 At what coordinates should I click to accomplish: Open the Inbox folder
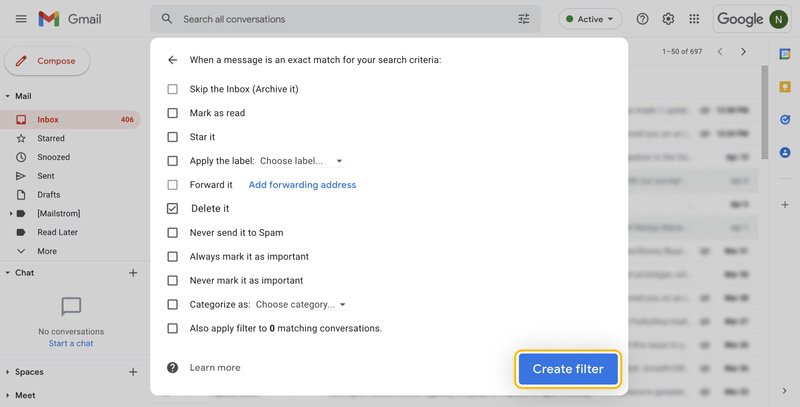pyautogui.click(x=70, y=119)
